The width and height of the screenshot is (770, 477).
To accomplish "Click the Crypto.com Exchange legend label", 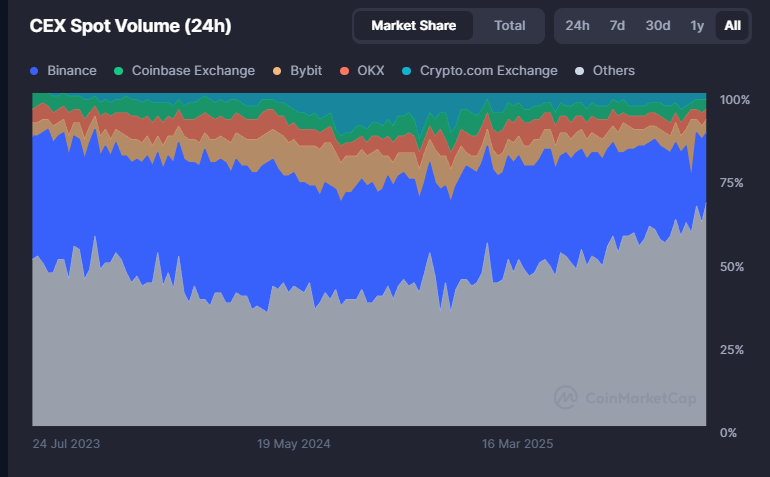I will (x=489, y=71).
